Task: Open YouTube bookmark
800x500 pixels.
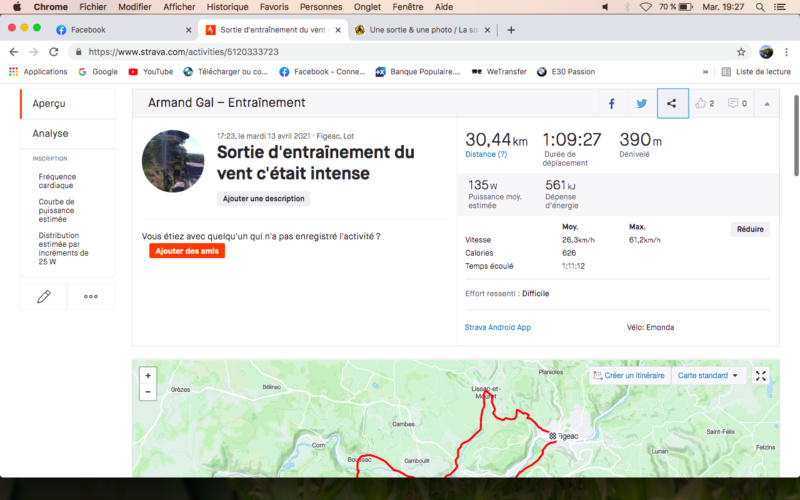Action: point(151,72)
